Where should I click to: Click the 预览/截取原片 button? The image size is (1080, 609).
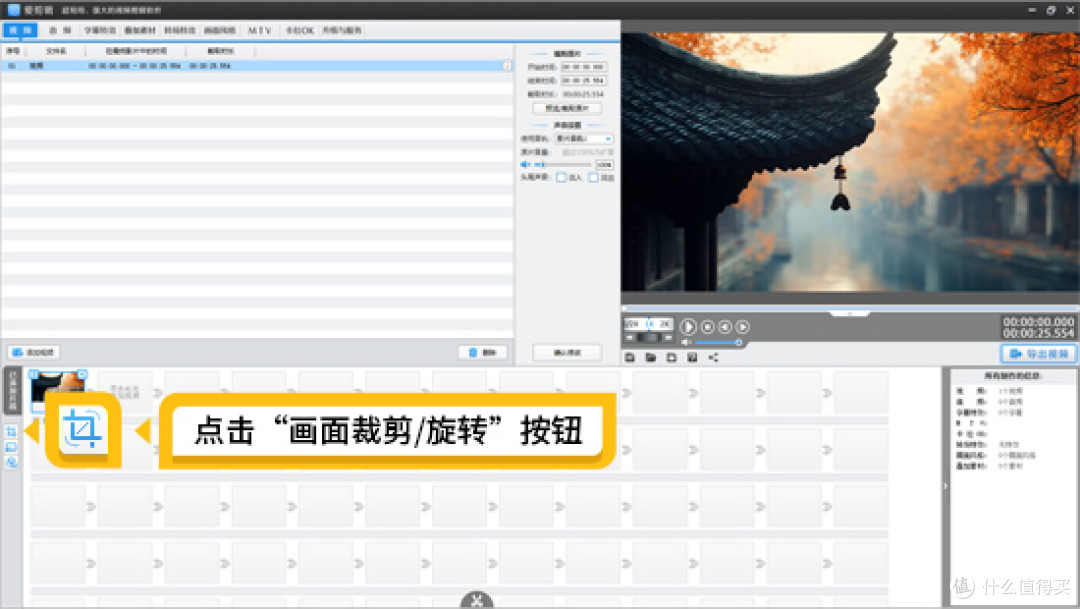(567, 108)
